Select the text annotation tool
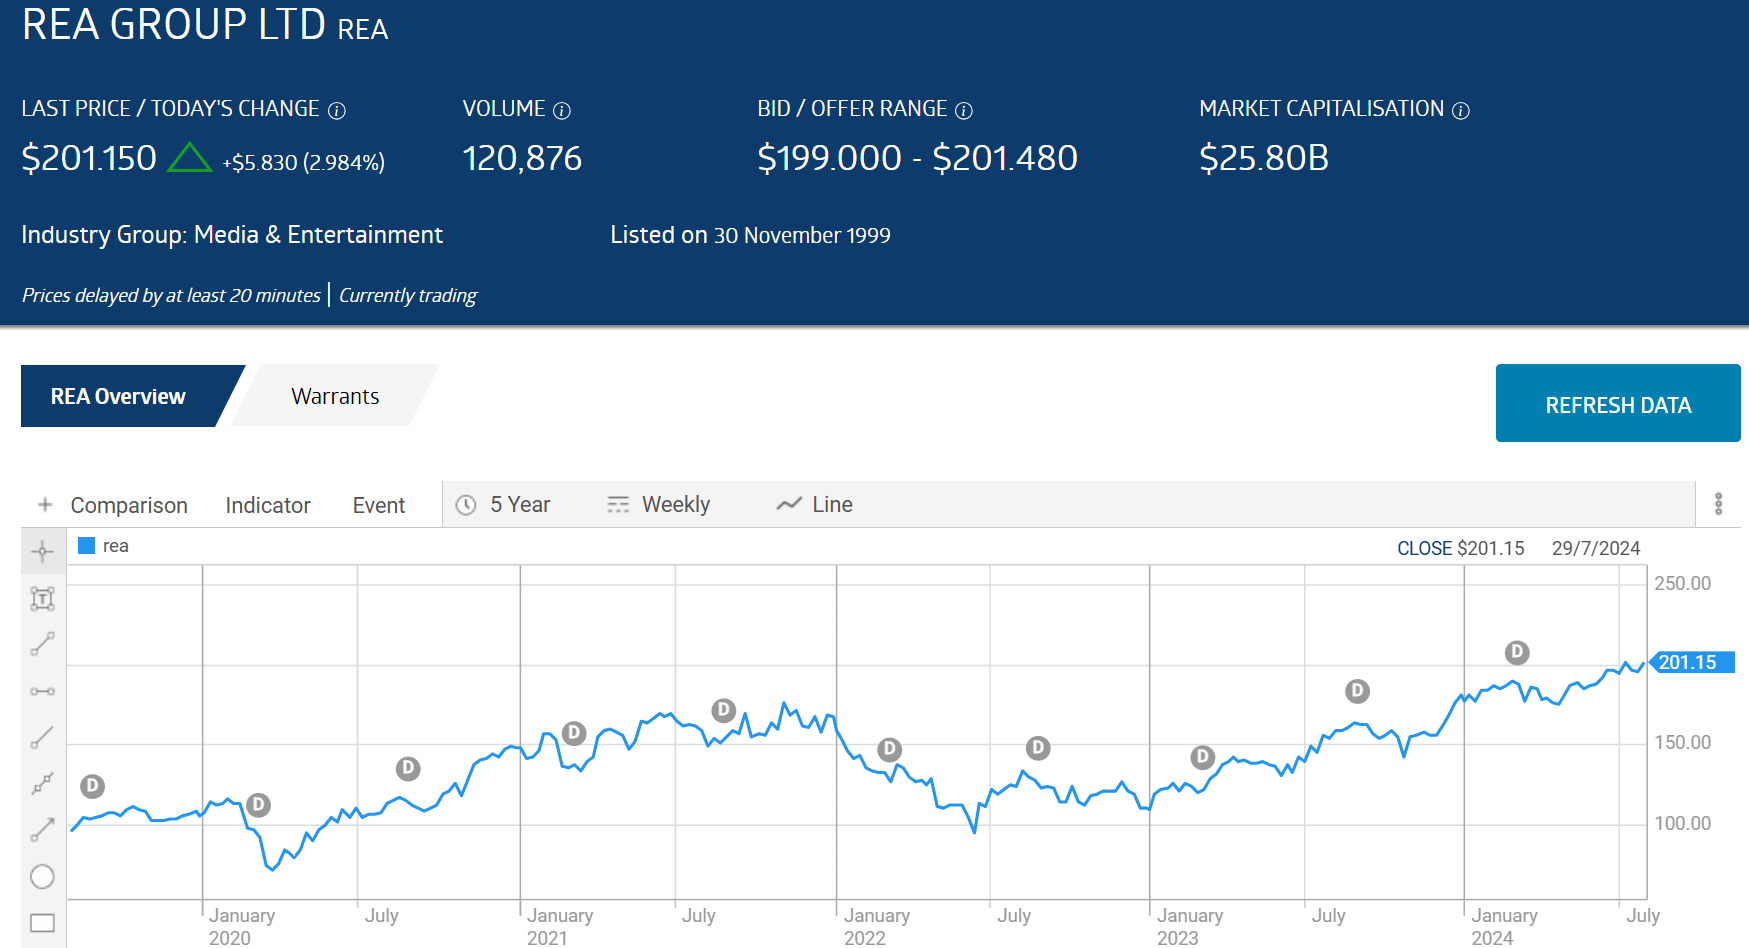The image size is (1749, 948). click(x=42, y=598)
